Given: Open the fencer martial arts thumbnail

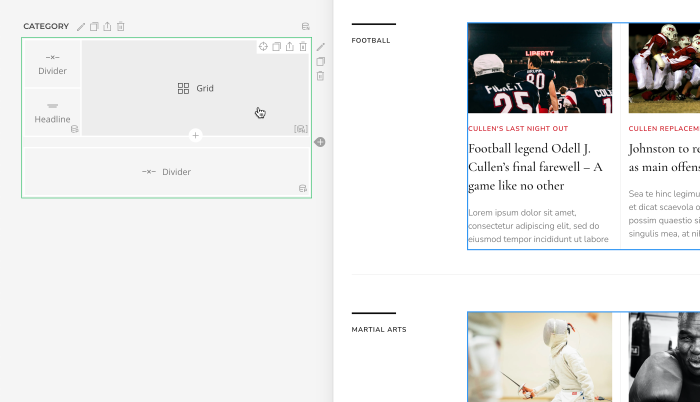Looking at the screenshot, I should [x=540, y=357].
